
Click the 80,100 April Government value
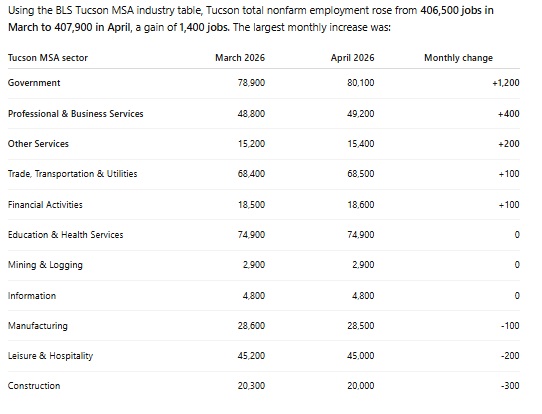point(361,83)
